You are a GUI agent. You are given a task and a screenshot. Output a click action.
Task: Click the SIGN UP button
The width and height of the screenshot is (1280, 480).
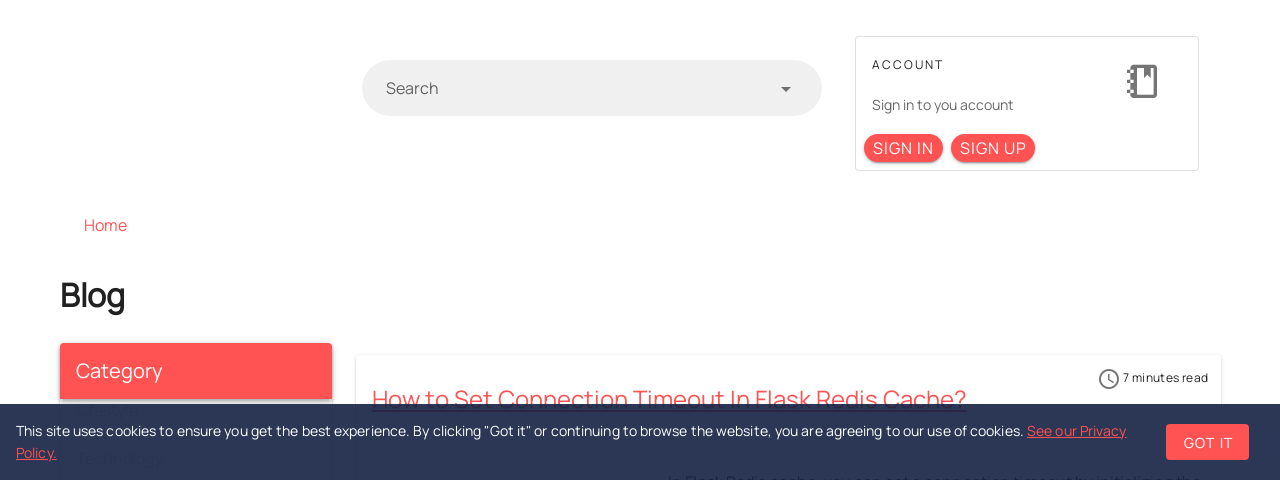point(993,148)
